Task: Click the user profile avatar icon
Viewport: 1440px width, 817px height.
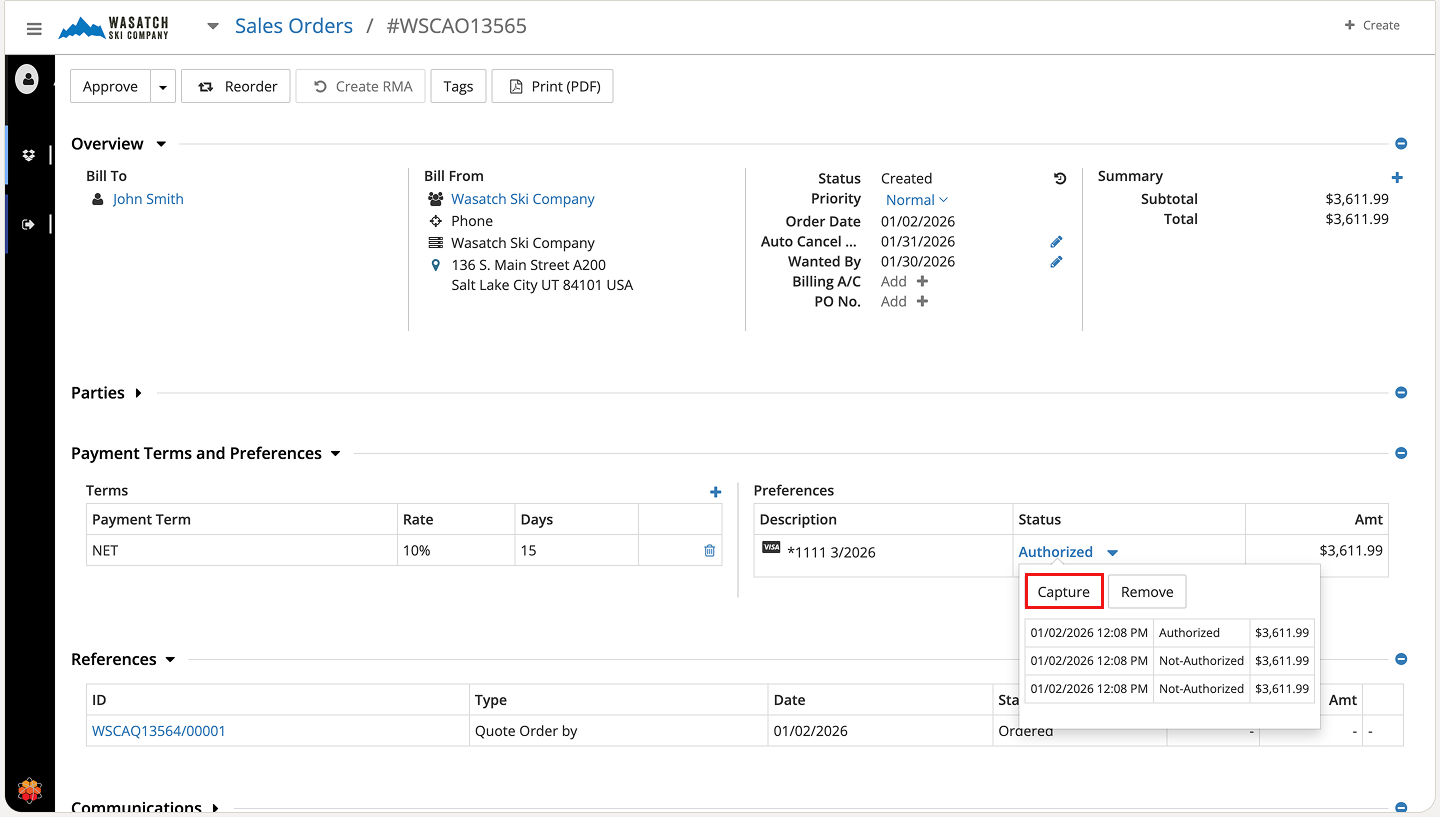Action: tap(27, 79)
